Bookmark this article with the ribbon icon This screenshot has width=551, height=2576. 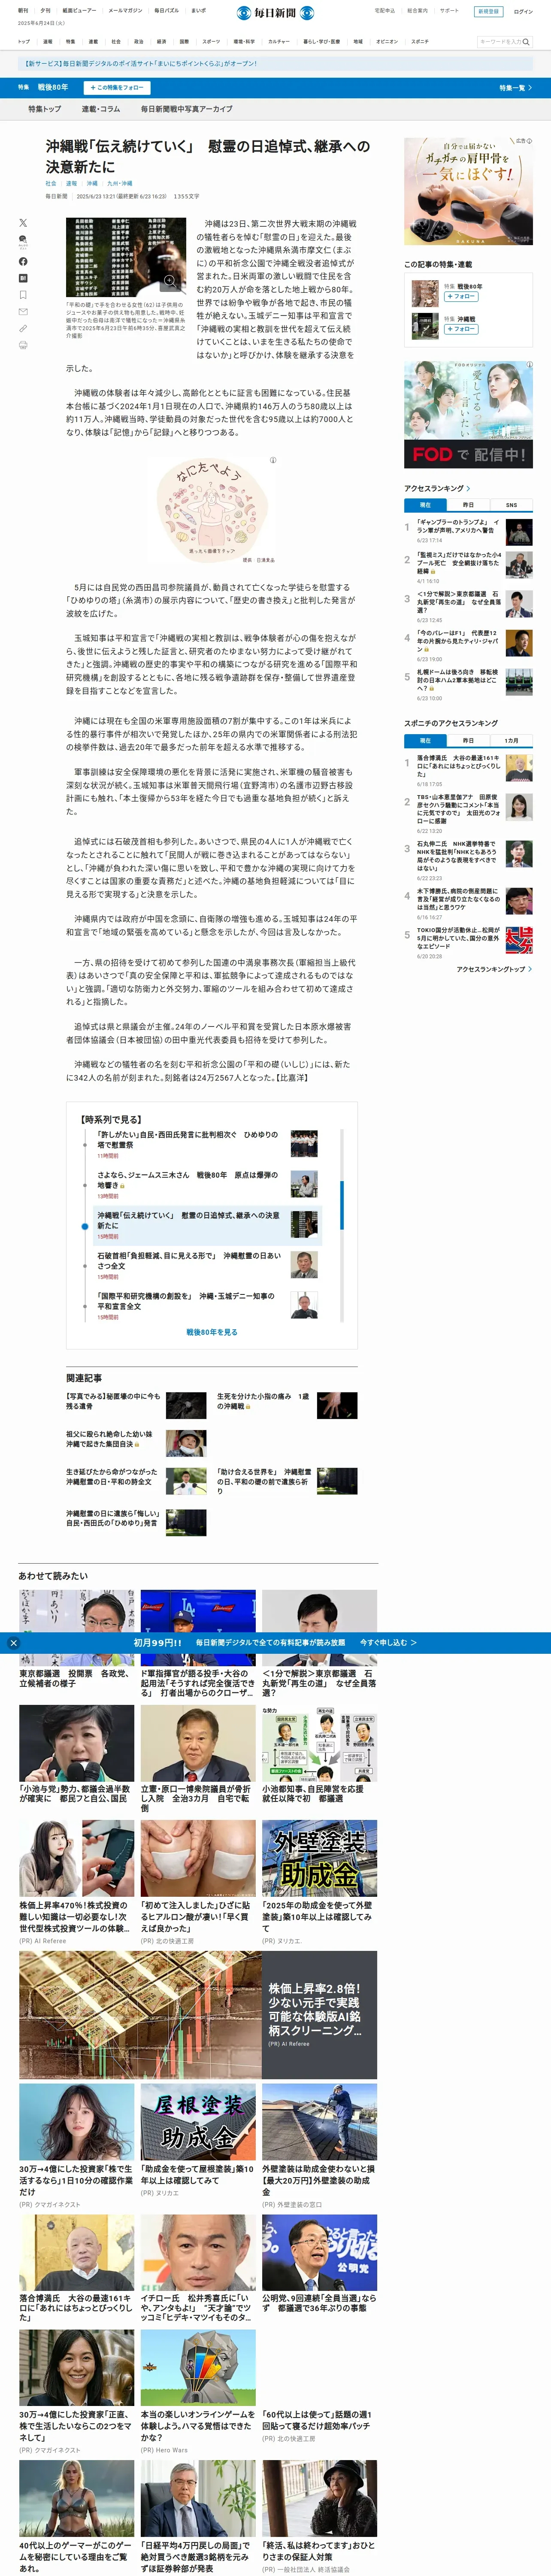23,295
